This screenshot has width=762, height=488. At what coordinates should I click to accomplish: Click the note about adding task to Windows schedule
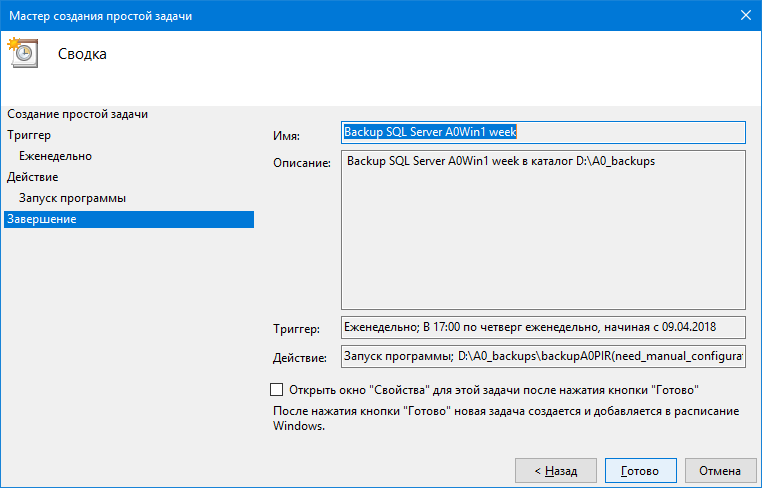coord(506,418)
